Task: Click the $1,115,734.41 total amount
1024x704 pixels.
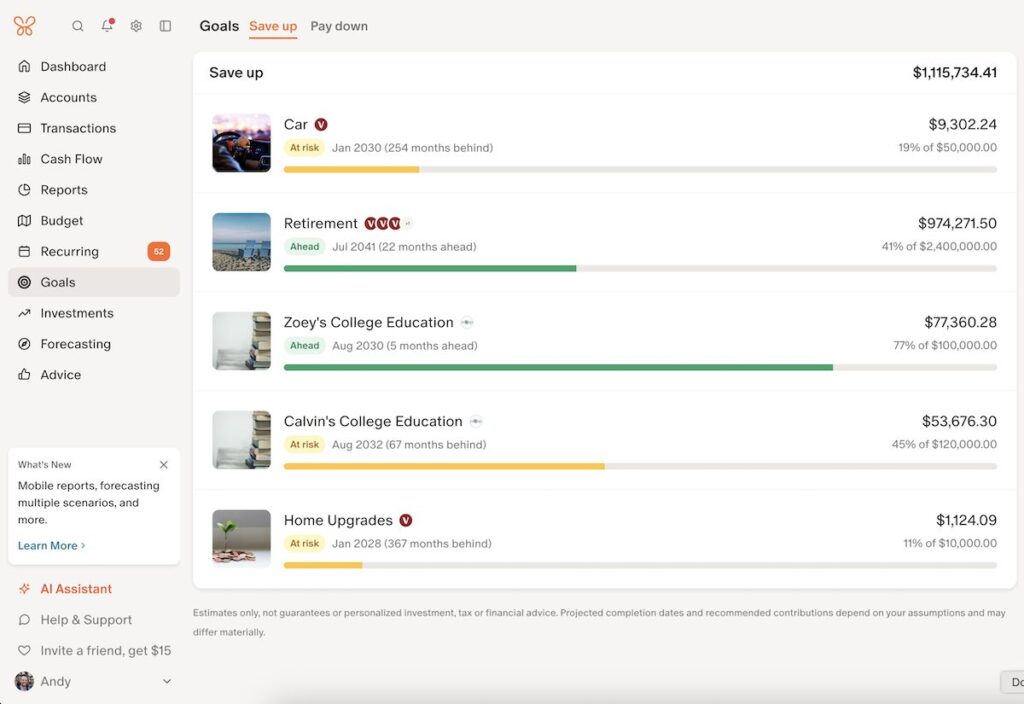Action: click(955, 72)
